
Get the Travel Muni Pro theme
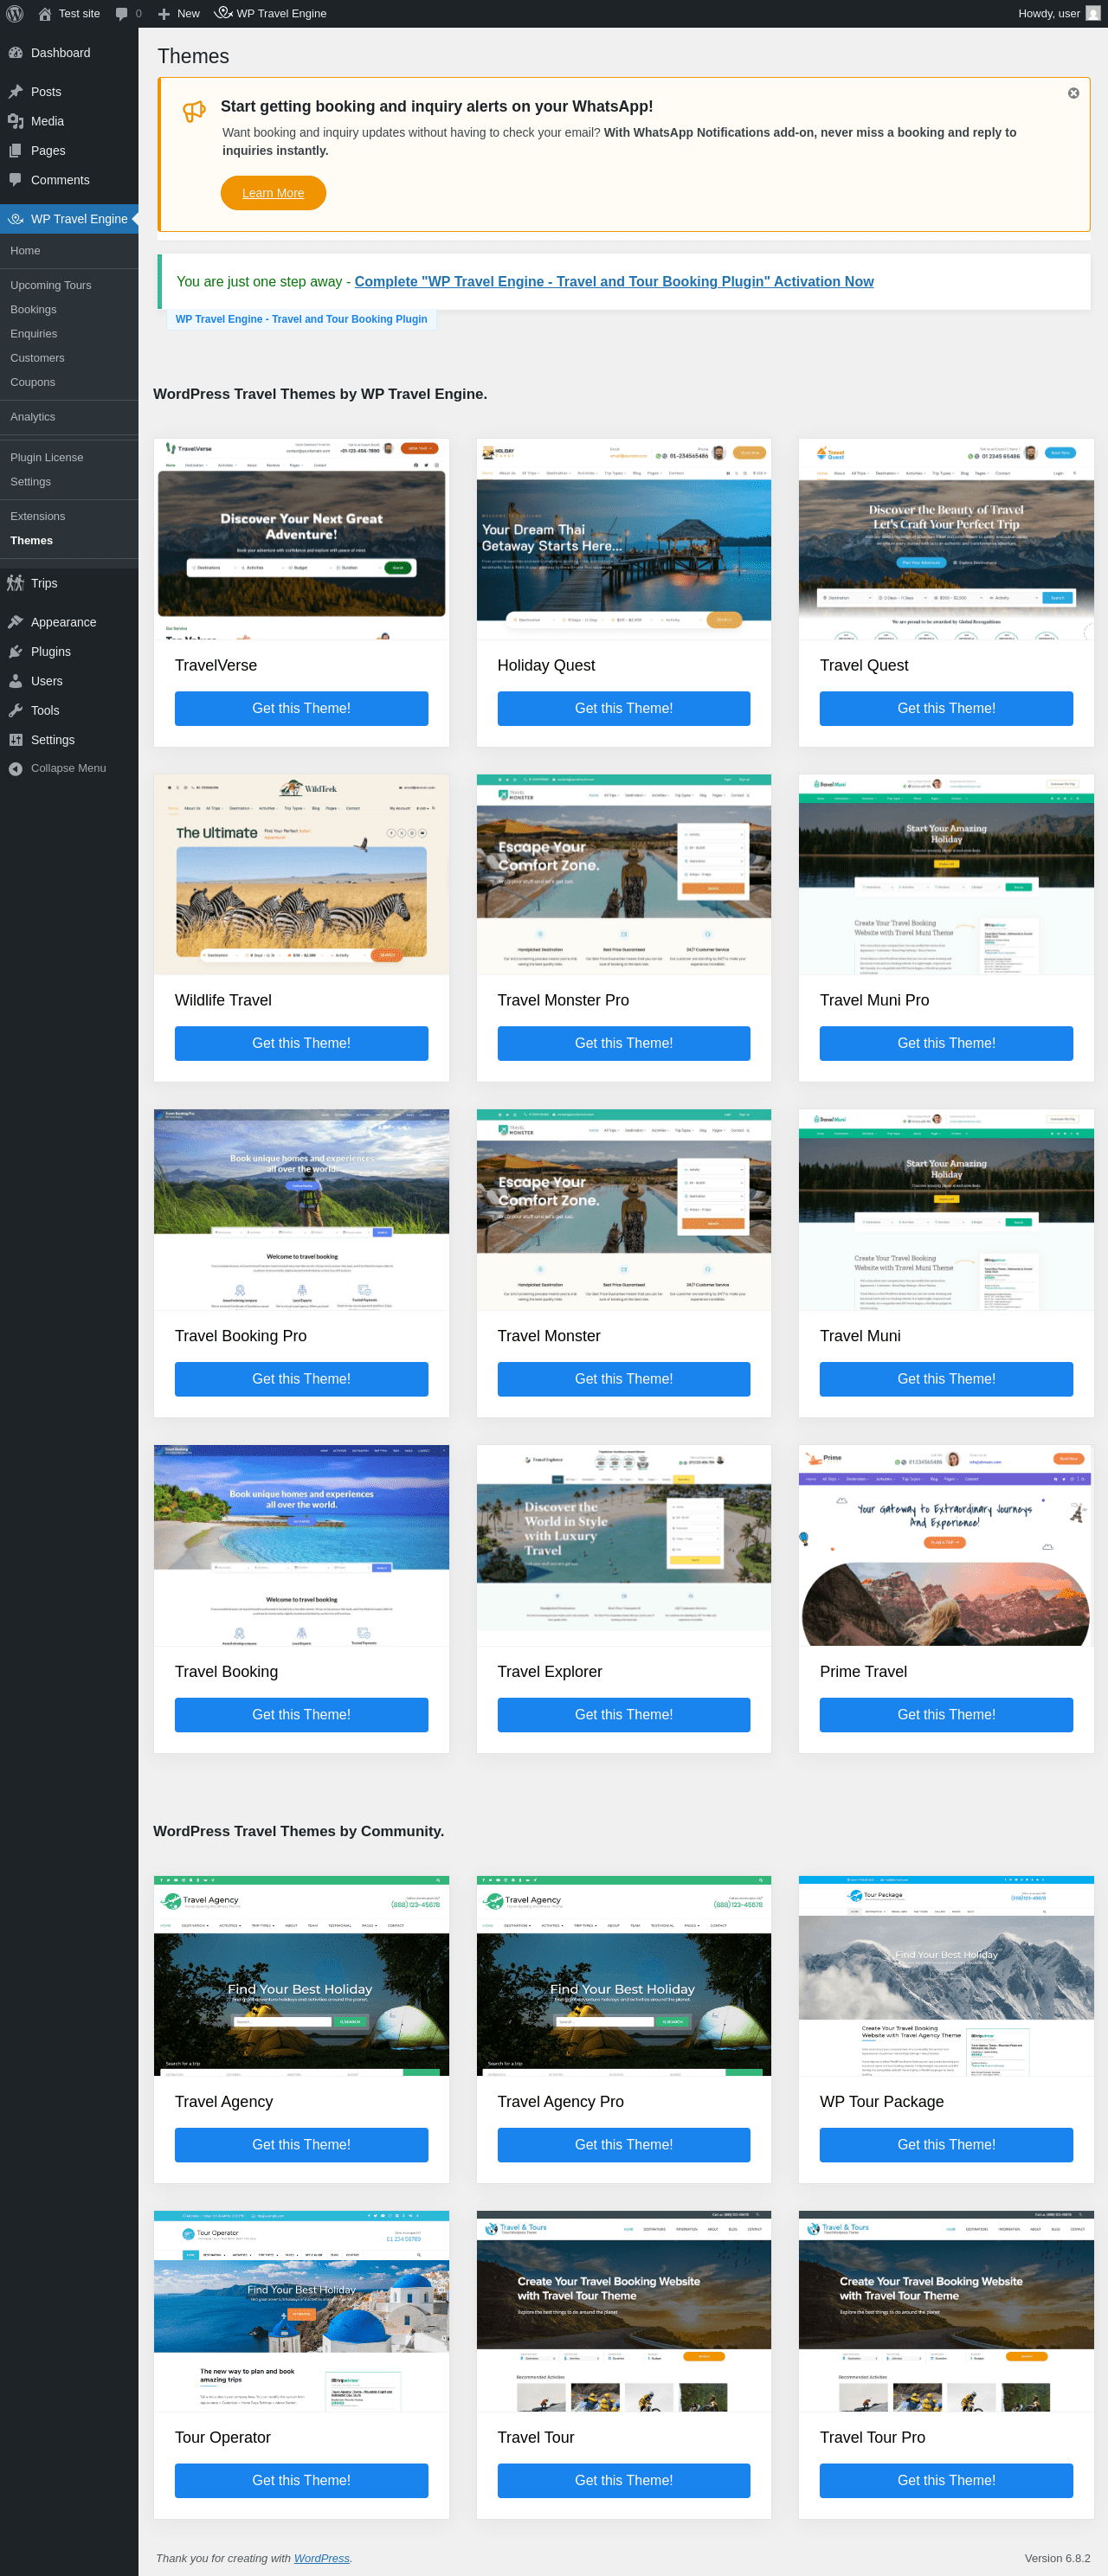point(946,1044)
